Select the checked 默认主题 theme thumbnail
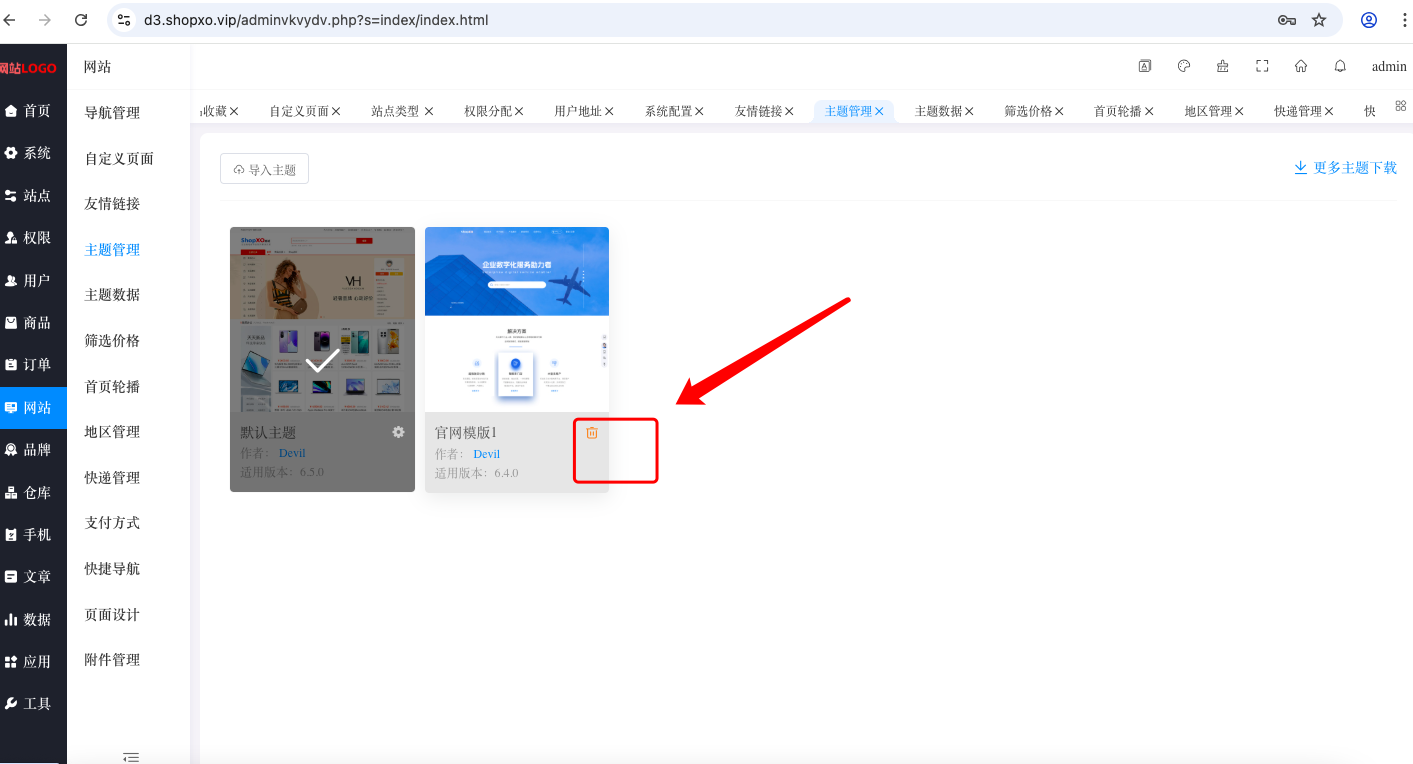The image size is (1413, 764). (322, 319)
